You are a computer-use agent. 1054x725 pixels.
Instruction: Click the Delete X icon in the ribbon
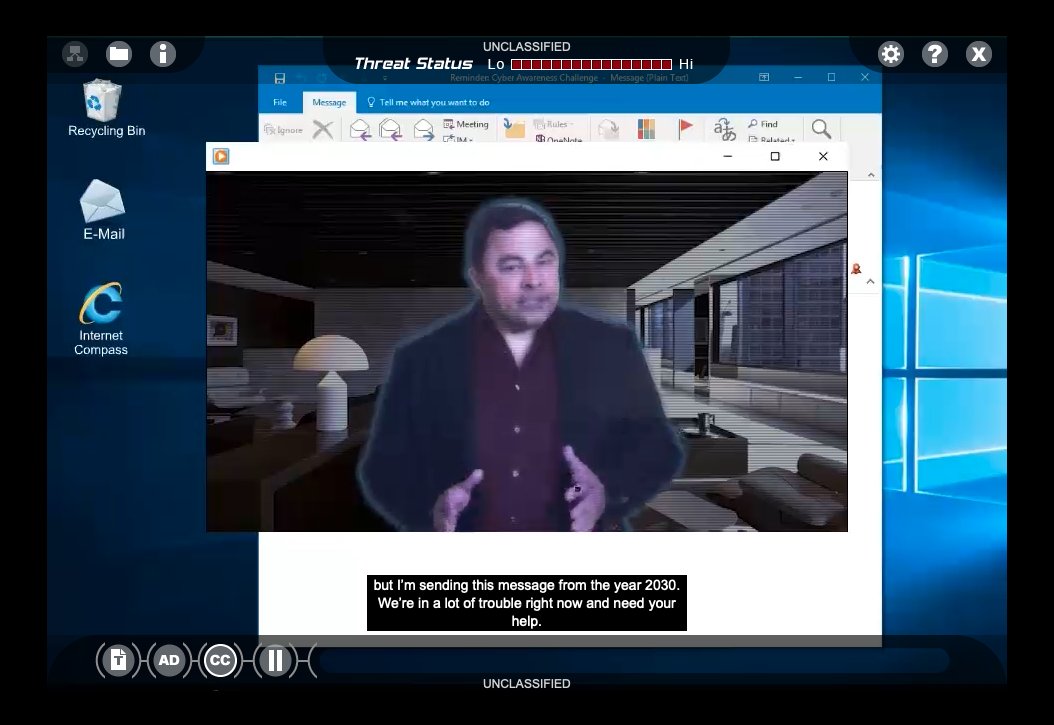click(322, 128)
